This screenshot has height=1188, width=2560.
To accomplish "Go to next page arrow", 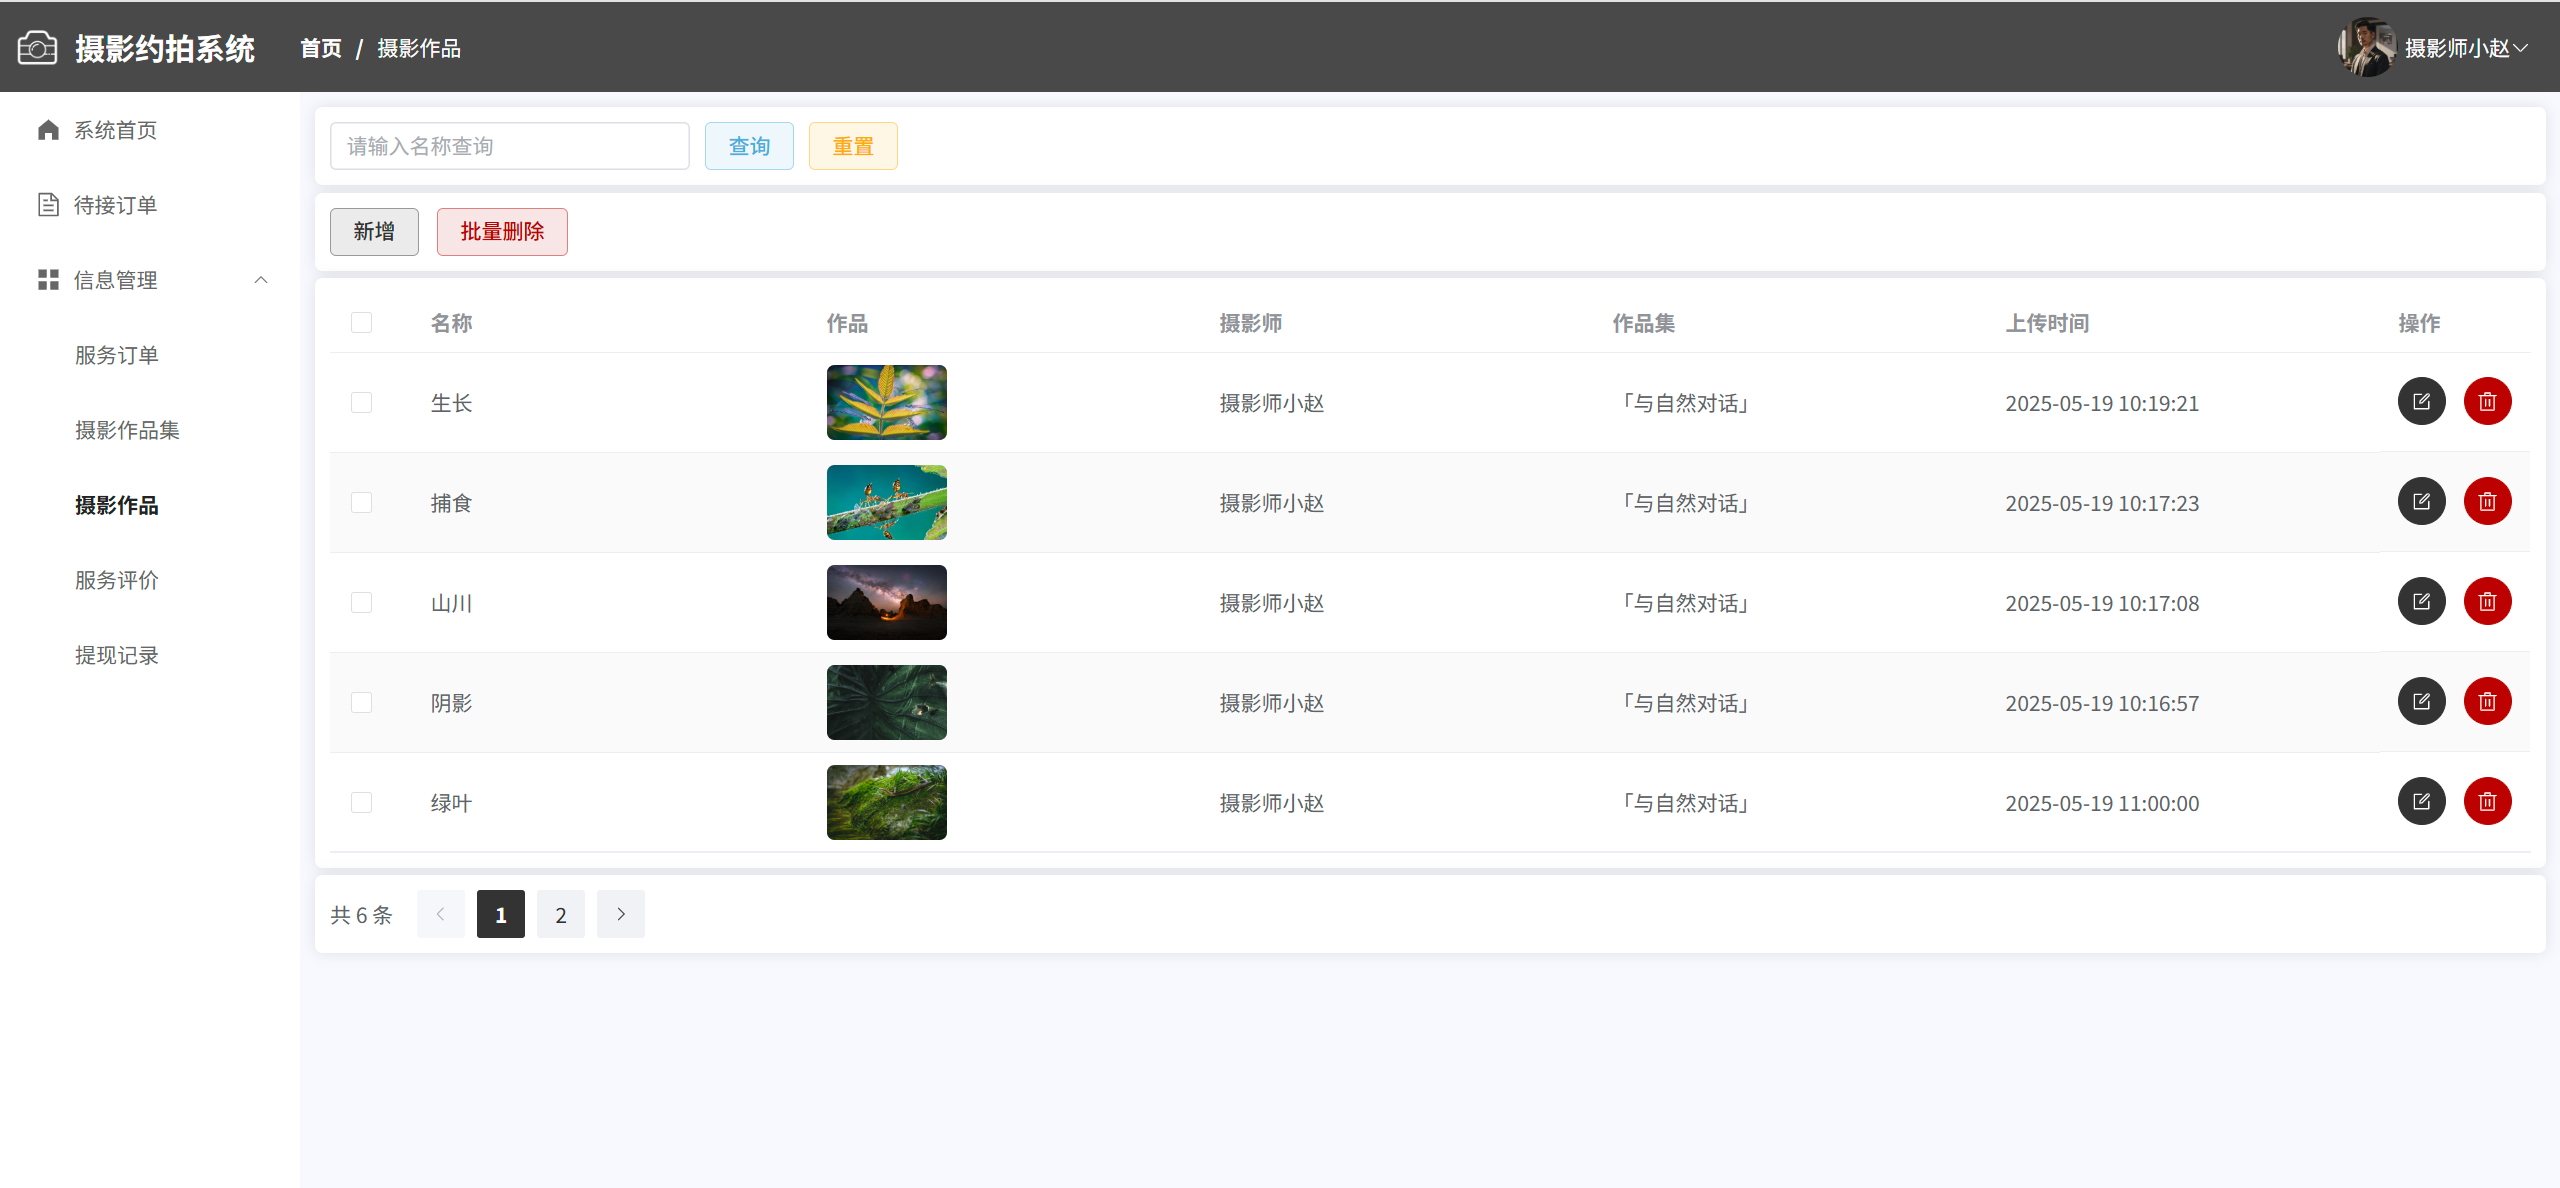I will (x=620, y=914).
